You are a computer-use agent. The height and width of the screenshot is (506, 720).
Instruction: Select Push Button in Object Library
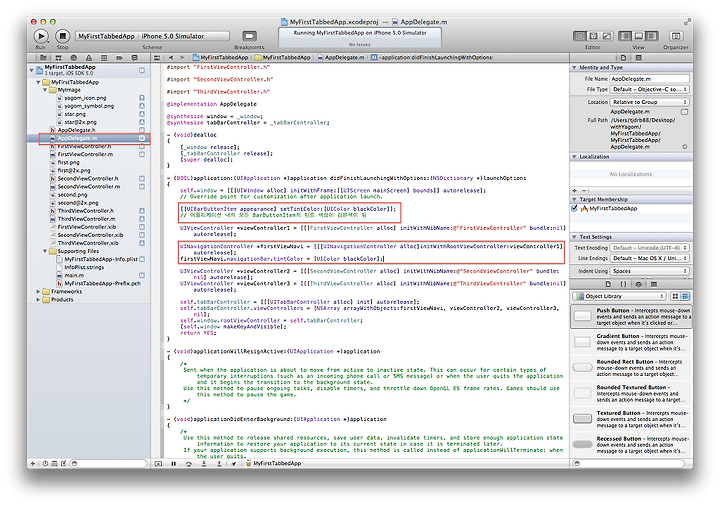point(631,317)
